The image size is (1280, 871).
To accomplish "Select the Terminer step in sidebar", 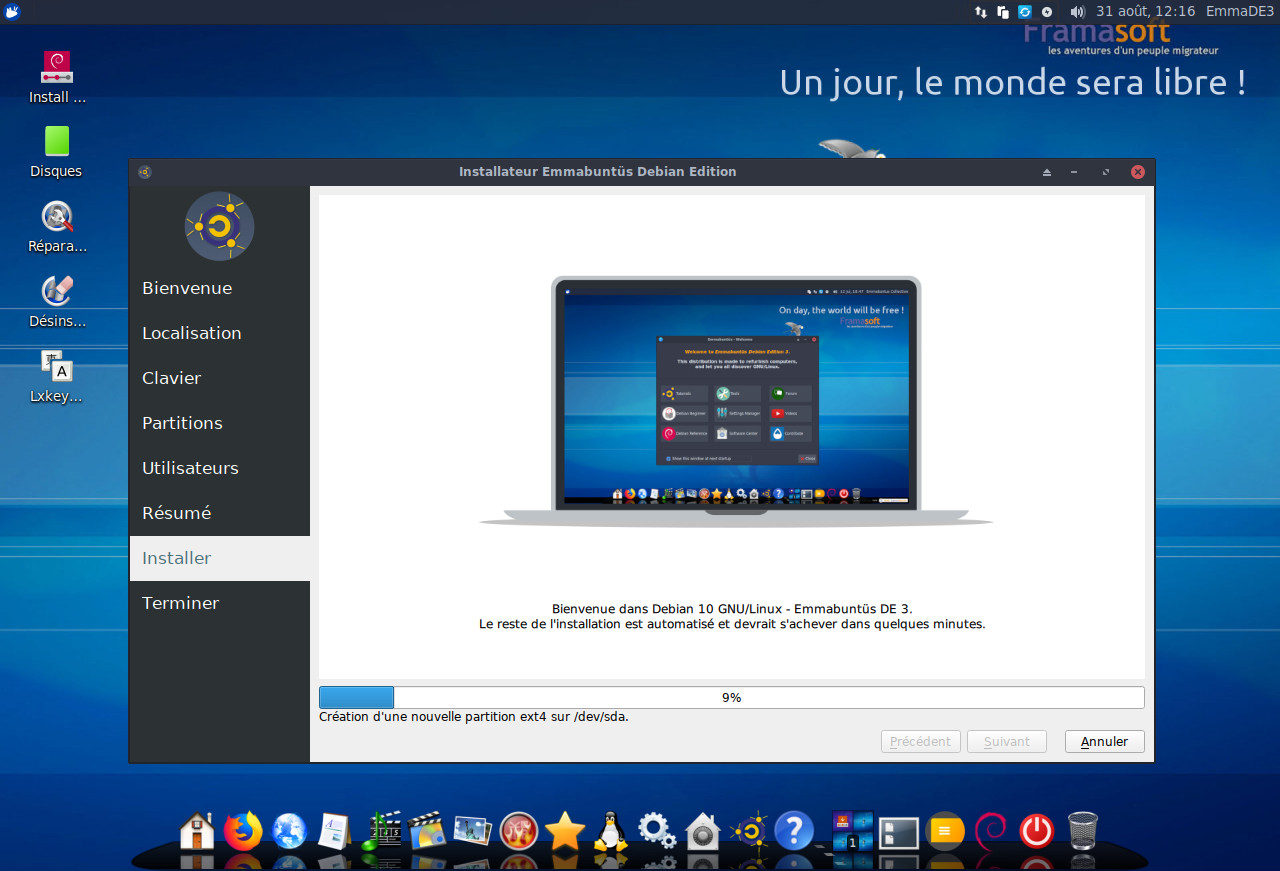I will point(219,603).
